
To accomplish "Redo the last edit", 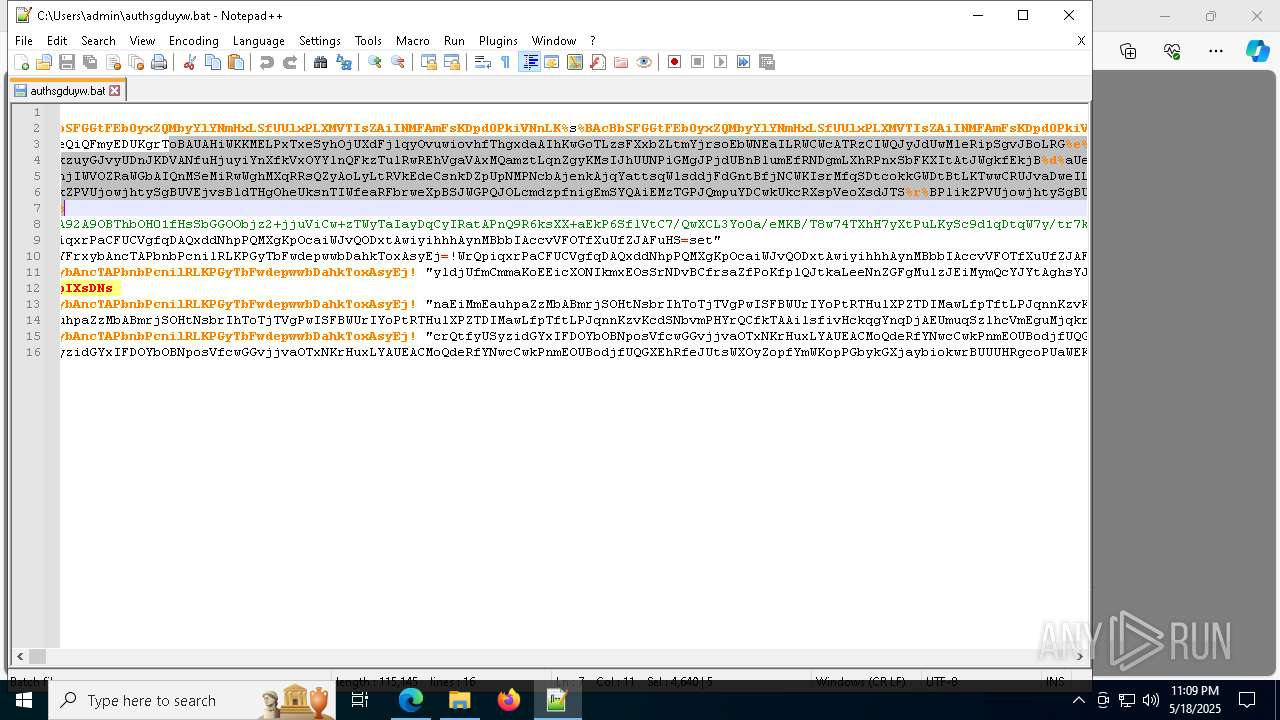I will (x=289, y=62).
